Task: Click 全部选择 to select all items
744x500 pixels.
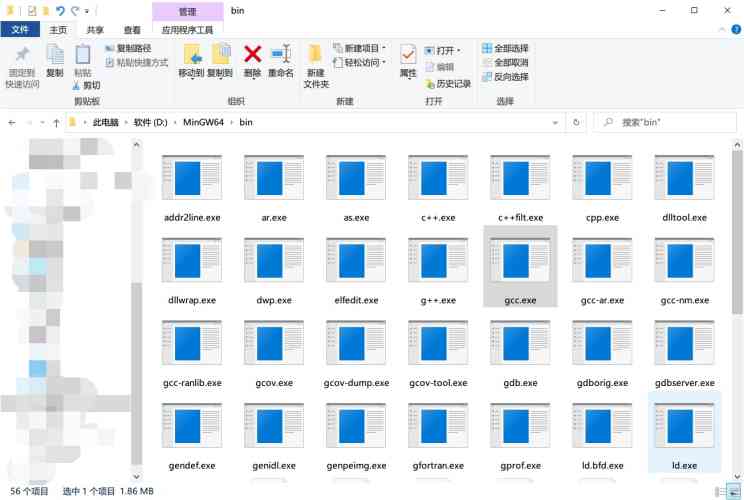Action: [505, 48]
